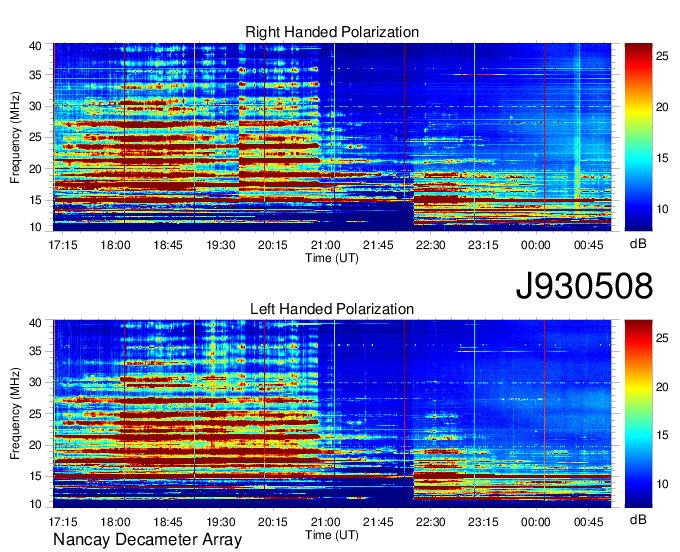Screen dimensions: 680x552
Task: Click the "21:00" time tick of Left Handed plot
Action: pos(326,522)
